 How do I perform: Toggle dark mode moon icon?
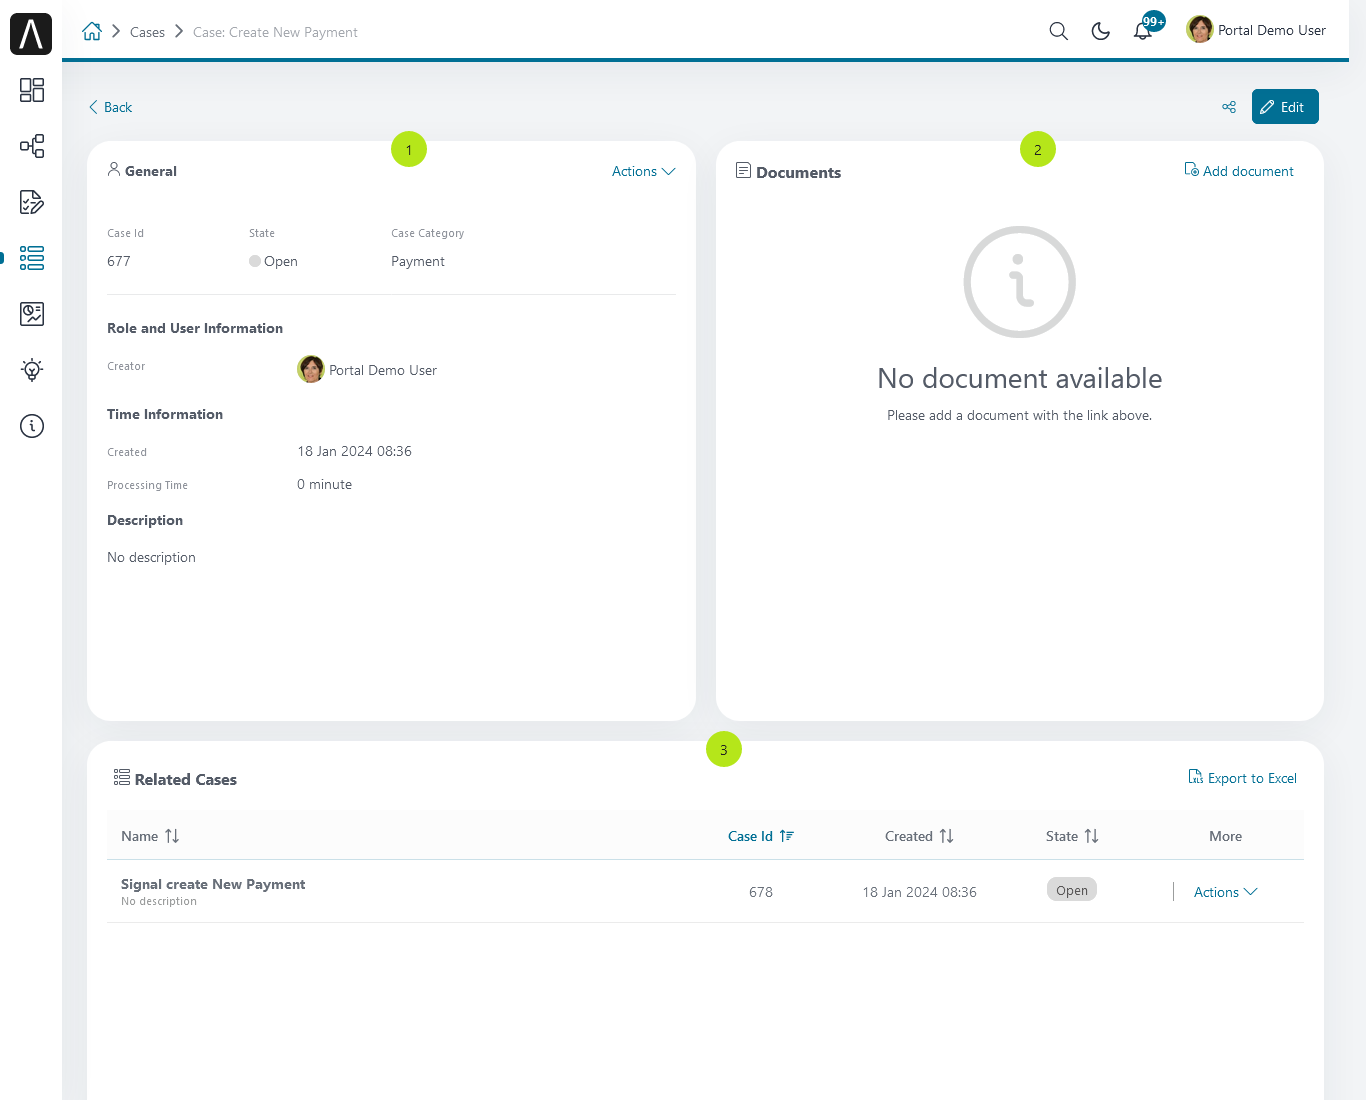tap(1100, 31)
